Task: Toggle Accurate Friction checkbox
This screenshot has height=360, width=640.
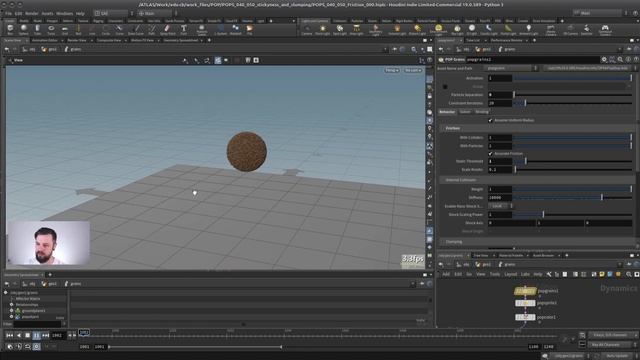Action: (x=490, y=153)
